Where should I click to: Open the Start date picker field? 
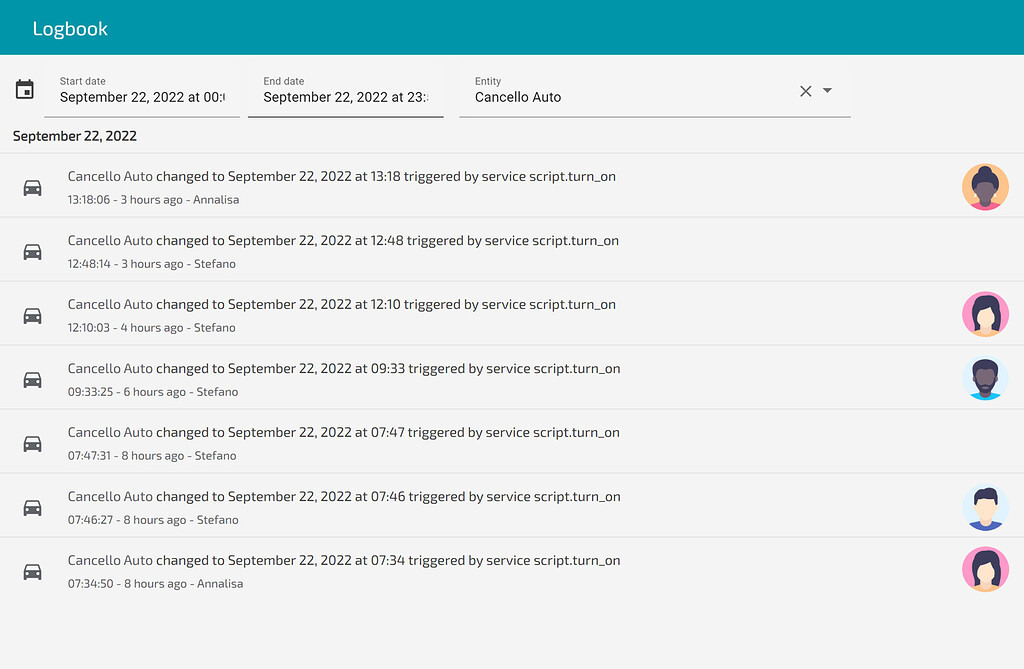click(x=140, y=97)
